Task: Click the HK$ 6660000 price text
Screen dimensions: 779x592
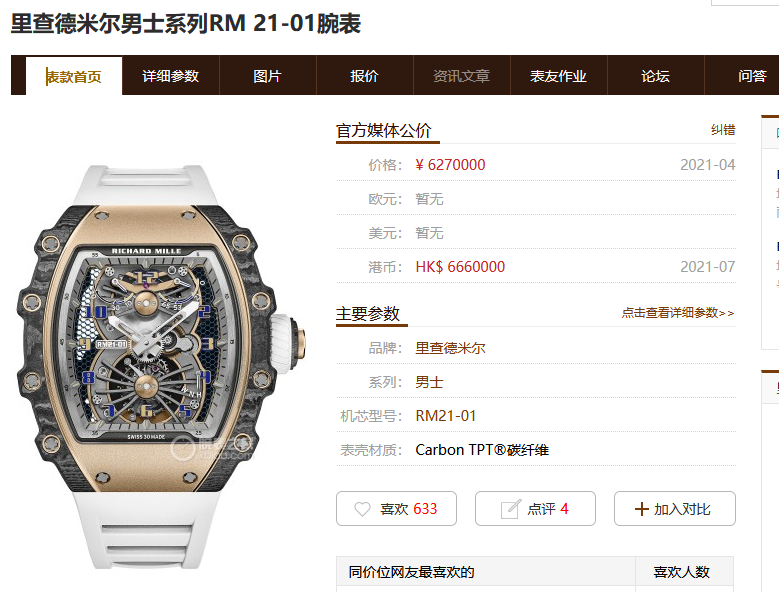Action: click(460, 267)
